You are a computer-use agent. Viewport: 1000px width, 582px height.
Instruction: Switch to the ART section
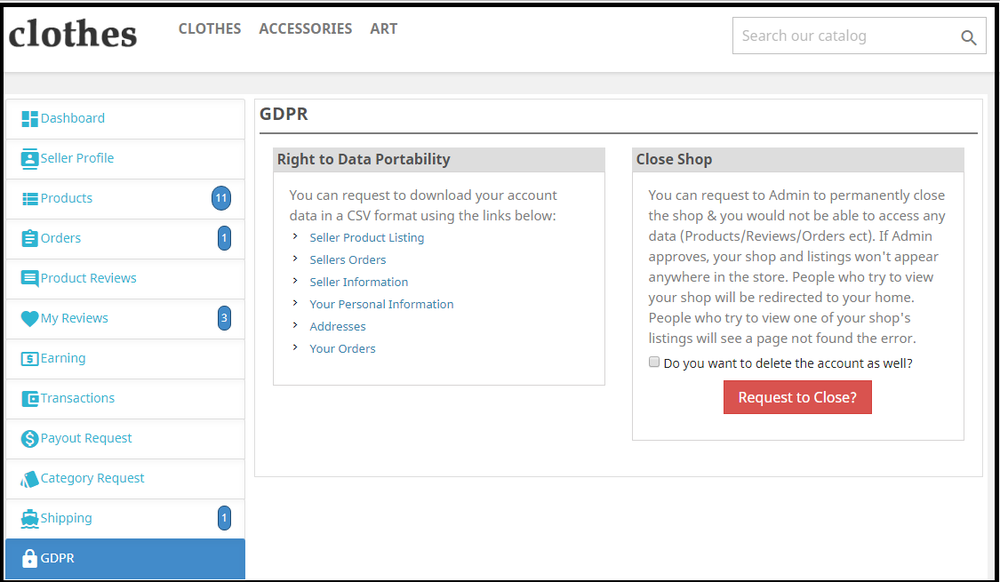(x=384, y=29)
